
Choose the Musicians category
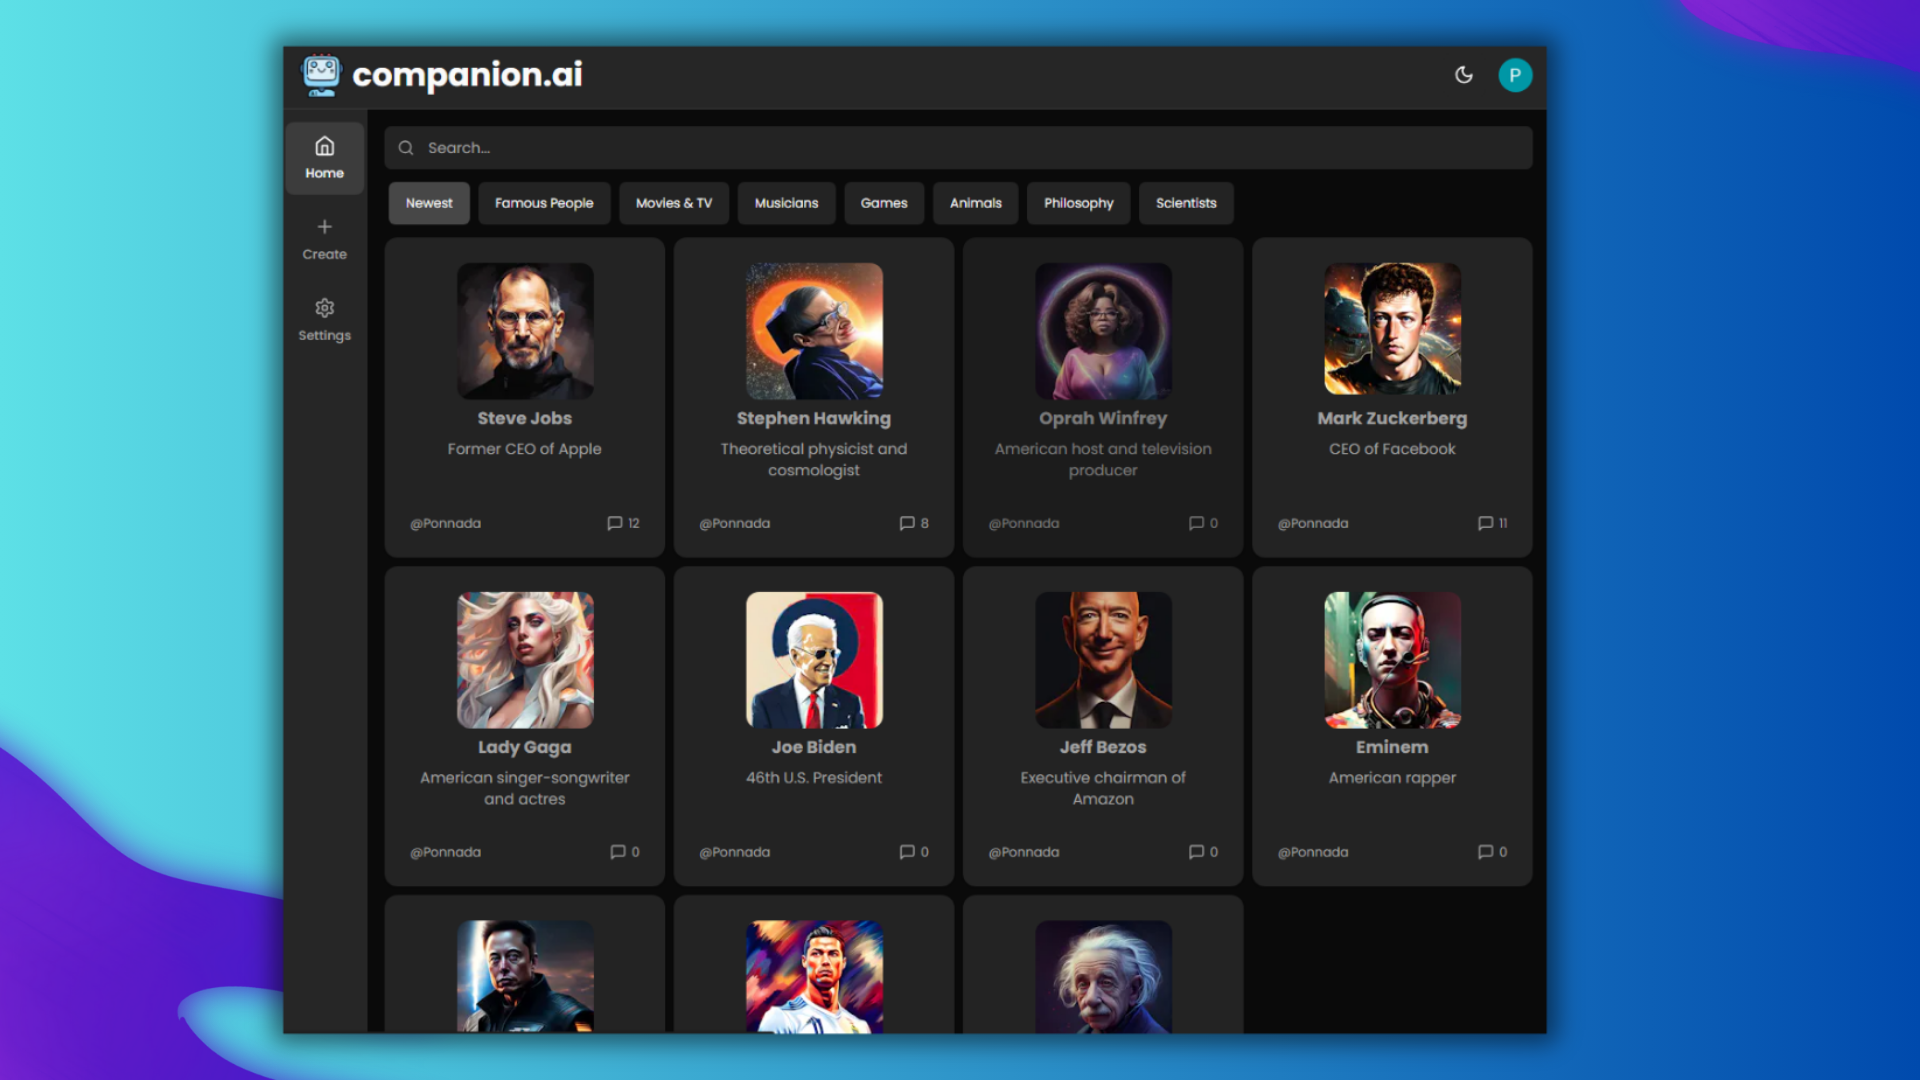coord(786,203)
